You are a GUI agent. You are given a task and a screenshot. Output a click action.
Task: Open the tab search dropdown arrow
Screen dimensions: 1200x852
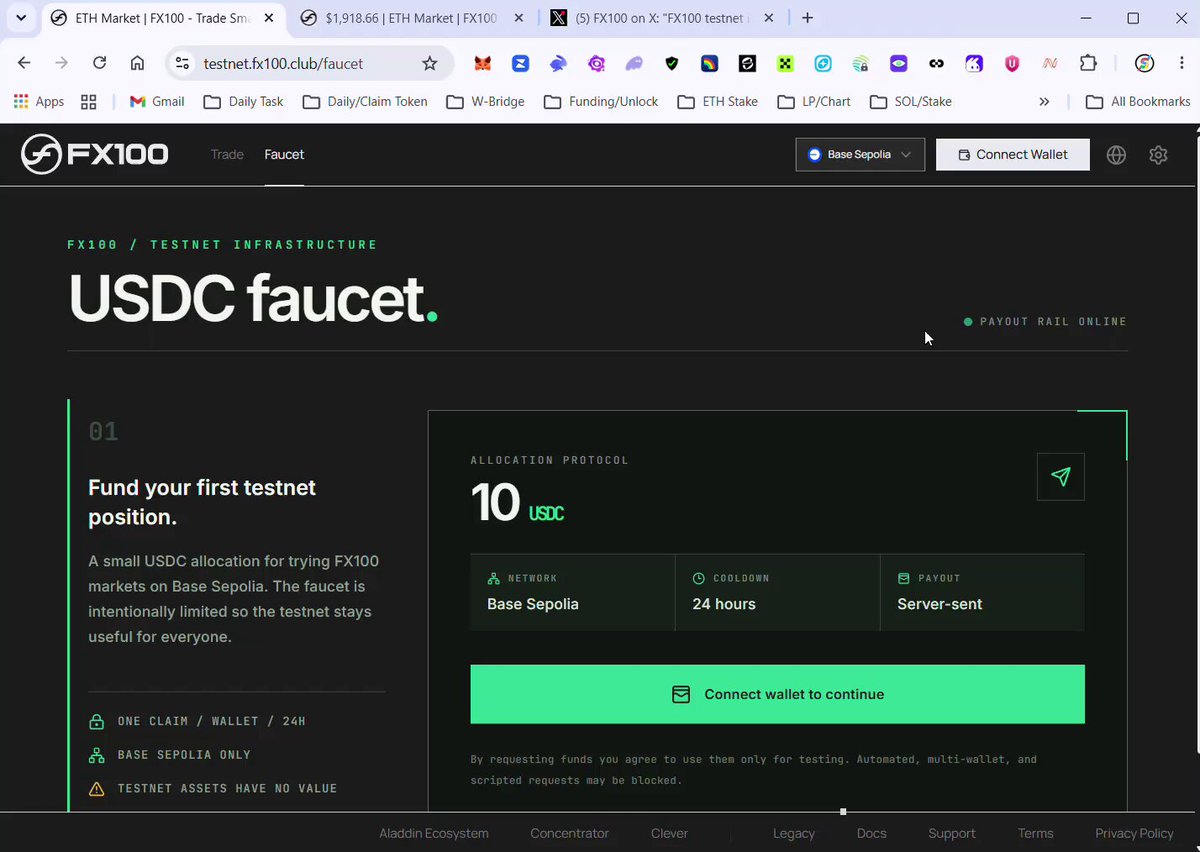[20, 18]
